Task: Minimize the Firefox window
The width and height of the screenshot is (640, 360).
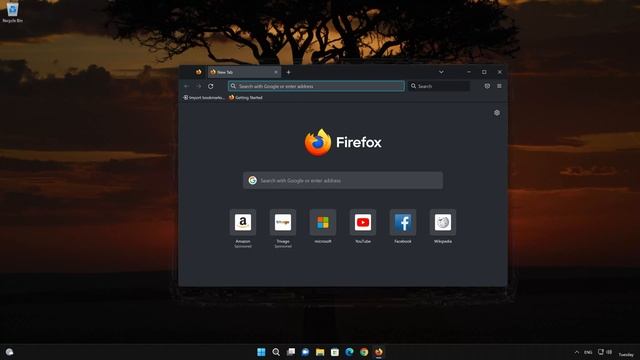Action: (x=469, y=72)
